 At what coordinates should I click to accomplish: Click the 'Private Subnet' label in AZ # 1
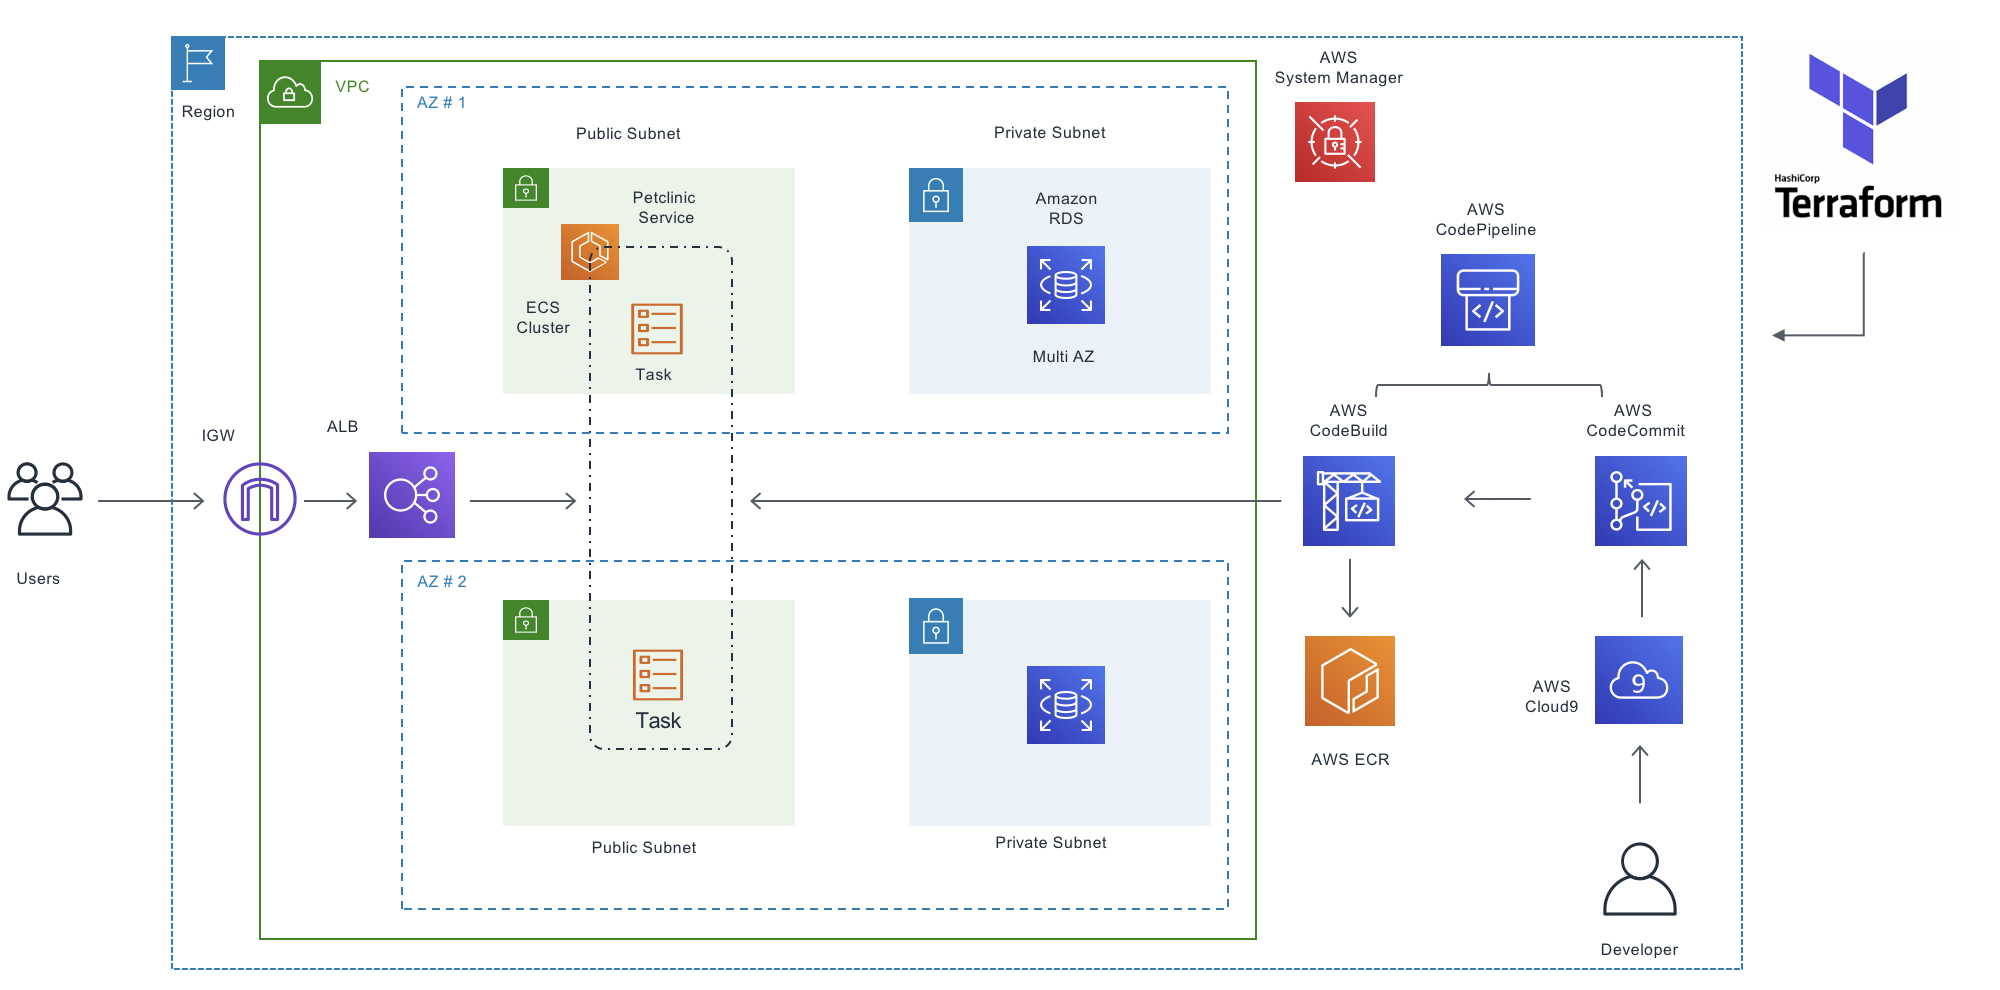1050,132
